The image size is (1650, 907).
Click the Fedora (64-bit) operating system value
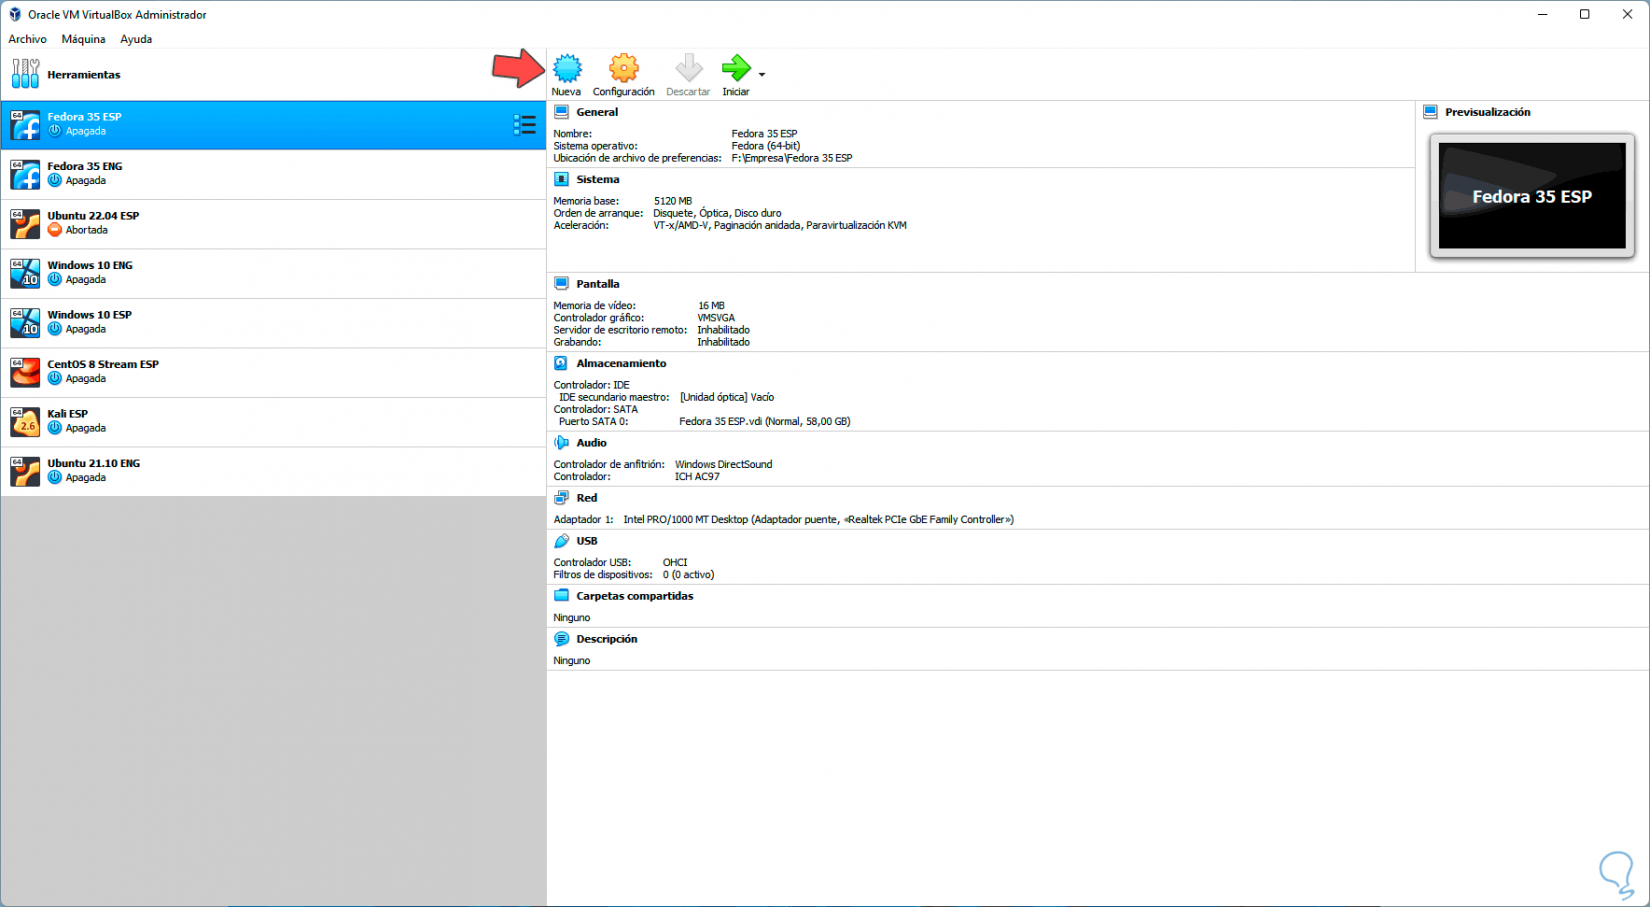(x=766, y=146)
